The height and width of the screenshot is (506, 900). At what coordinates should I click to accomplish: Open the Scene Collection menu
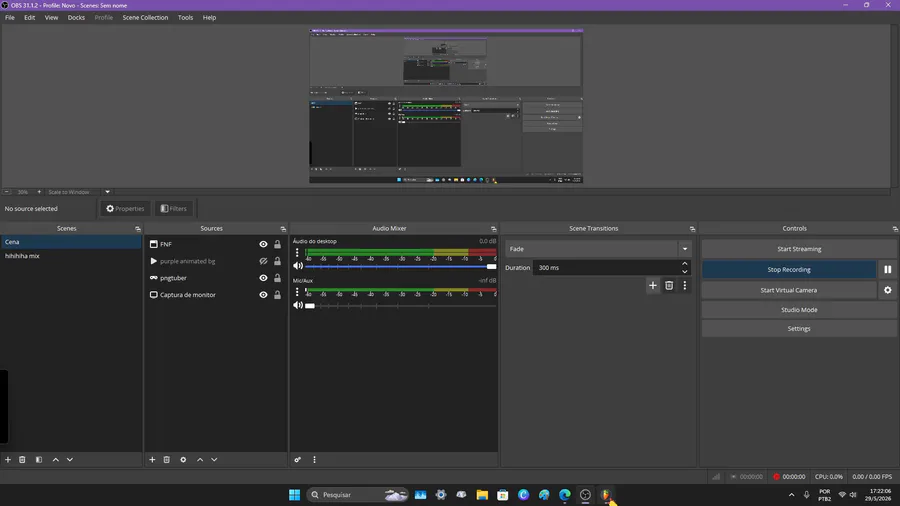pyautogui.click(x=145, y=18)
